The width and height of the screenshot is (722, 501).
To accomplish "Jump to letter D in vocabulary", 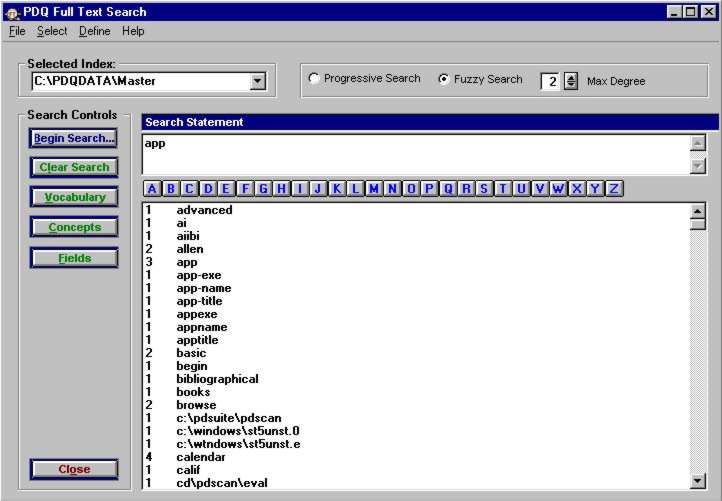I will [208, 188].
